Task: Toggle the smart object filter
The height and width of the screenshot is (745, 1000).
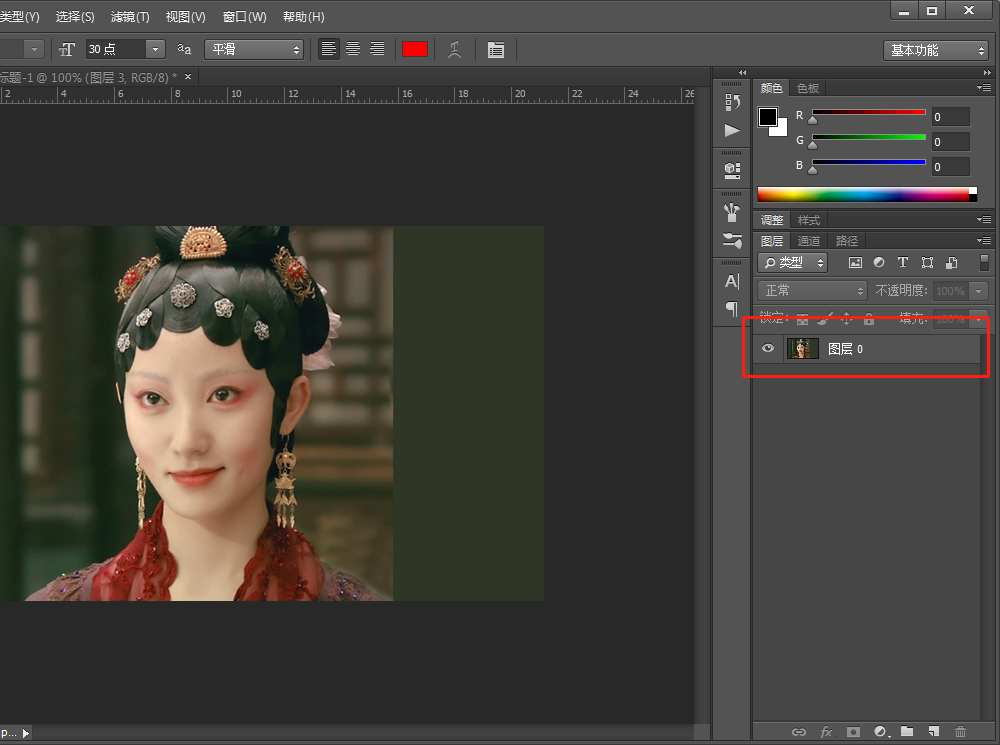Action: coord(952,262)
